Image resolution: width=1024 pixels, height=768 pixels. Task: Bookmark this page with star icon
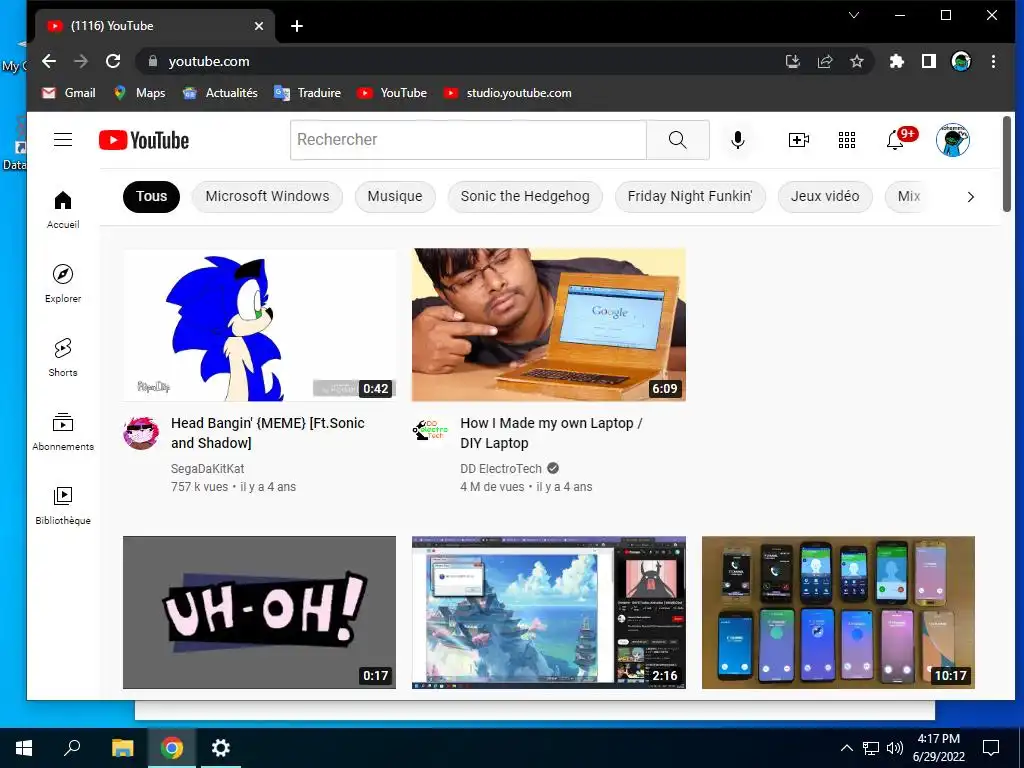point(857,61)
